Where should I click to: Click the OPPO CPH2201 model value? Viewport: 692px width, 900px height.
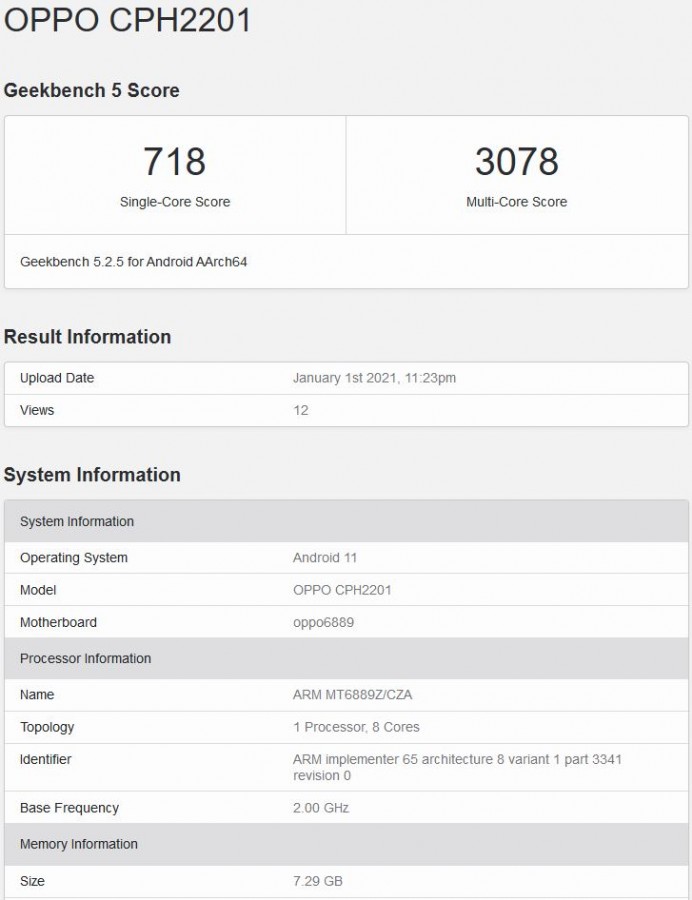(x=342, y=590)
